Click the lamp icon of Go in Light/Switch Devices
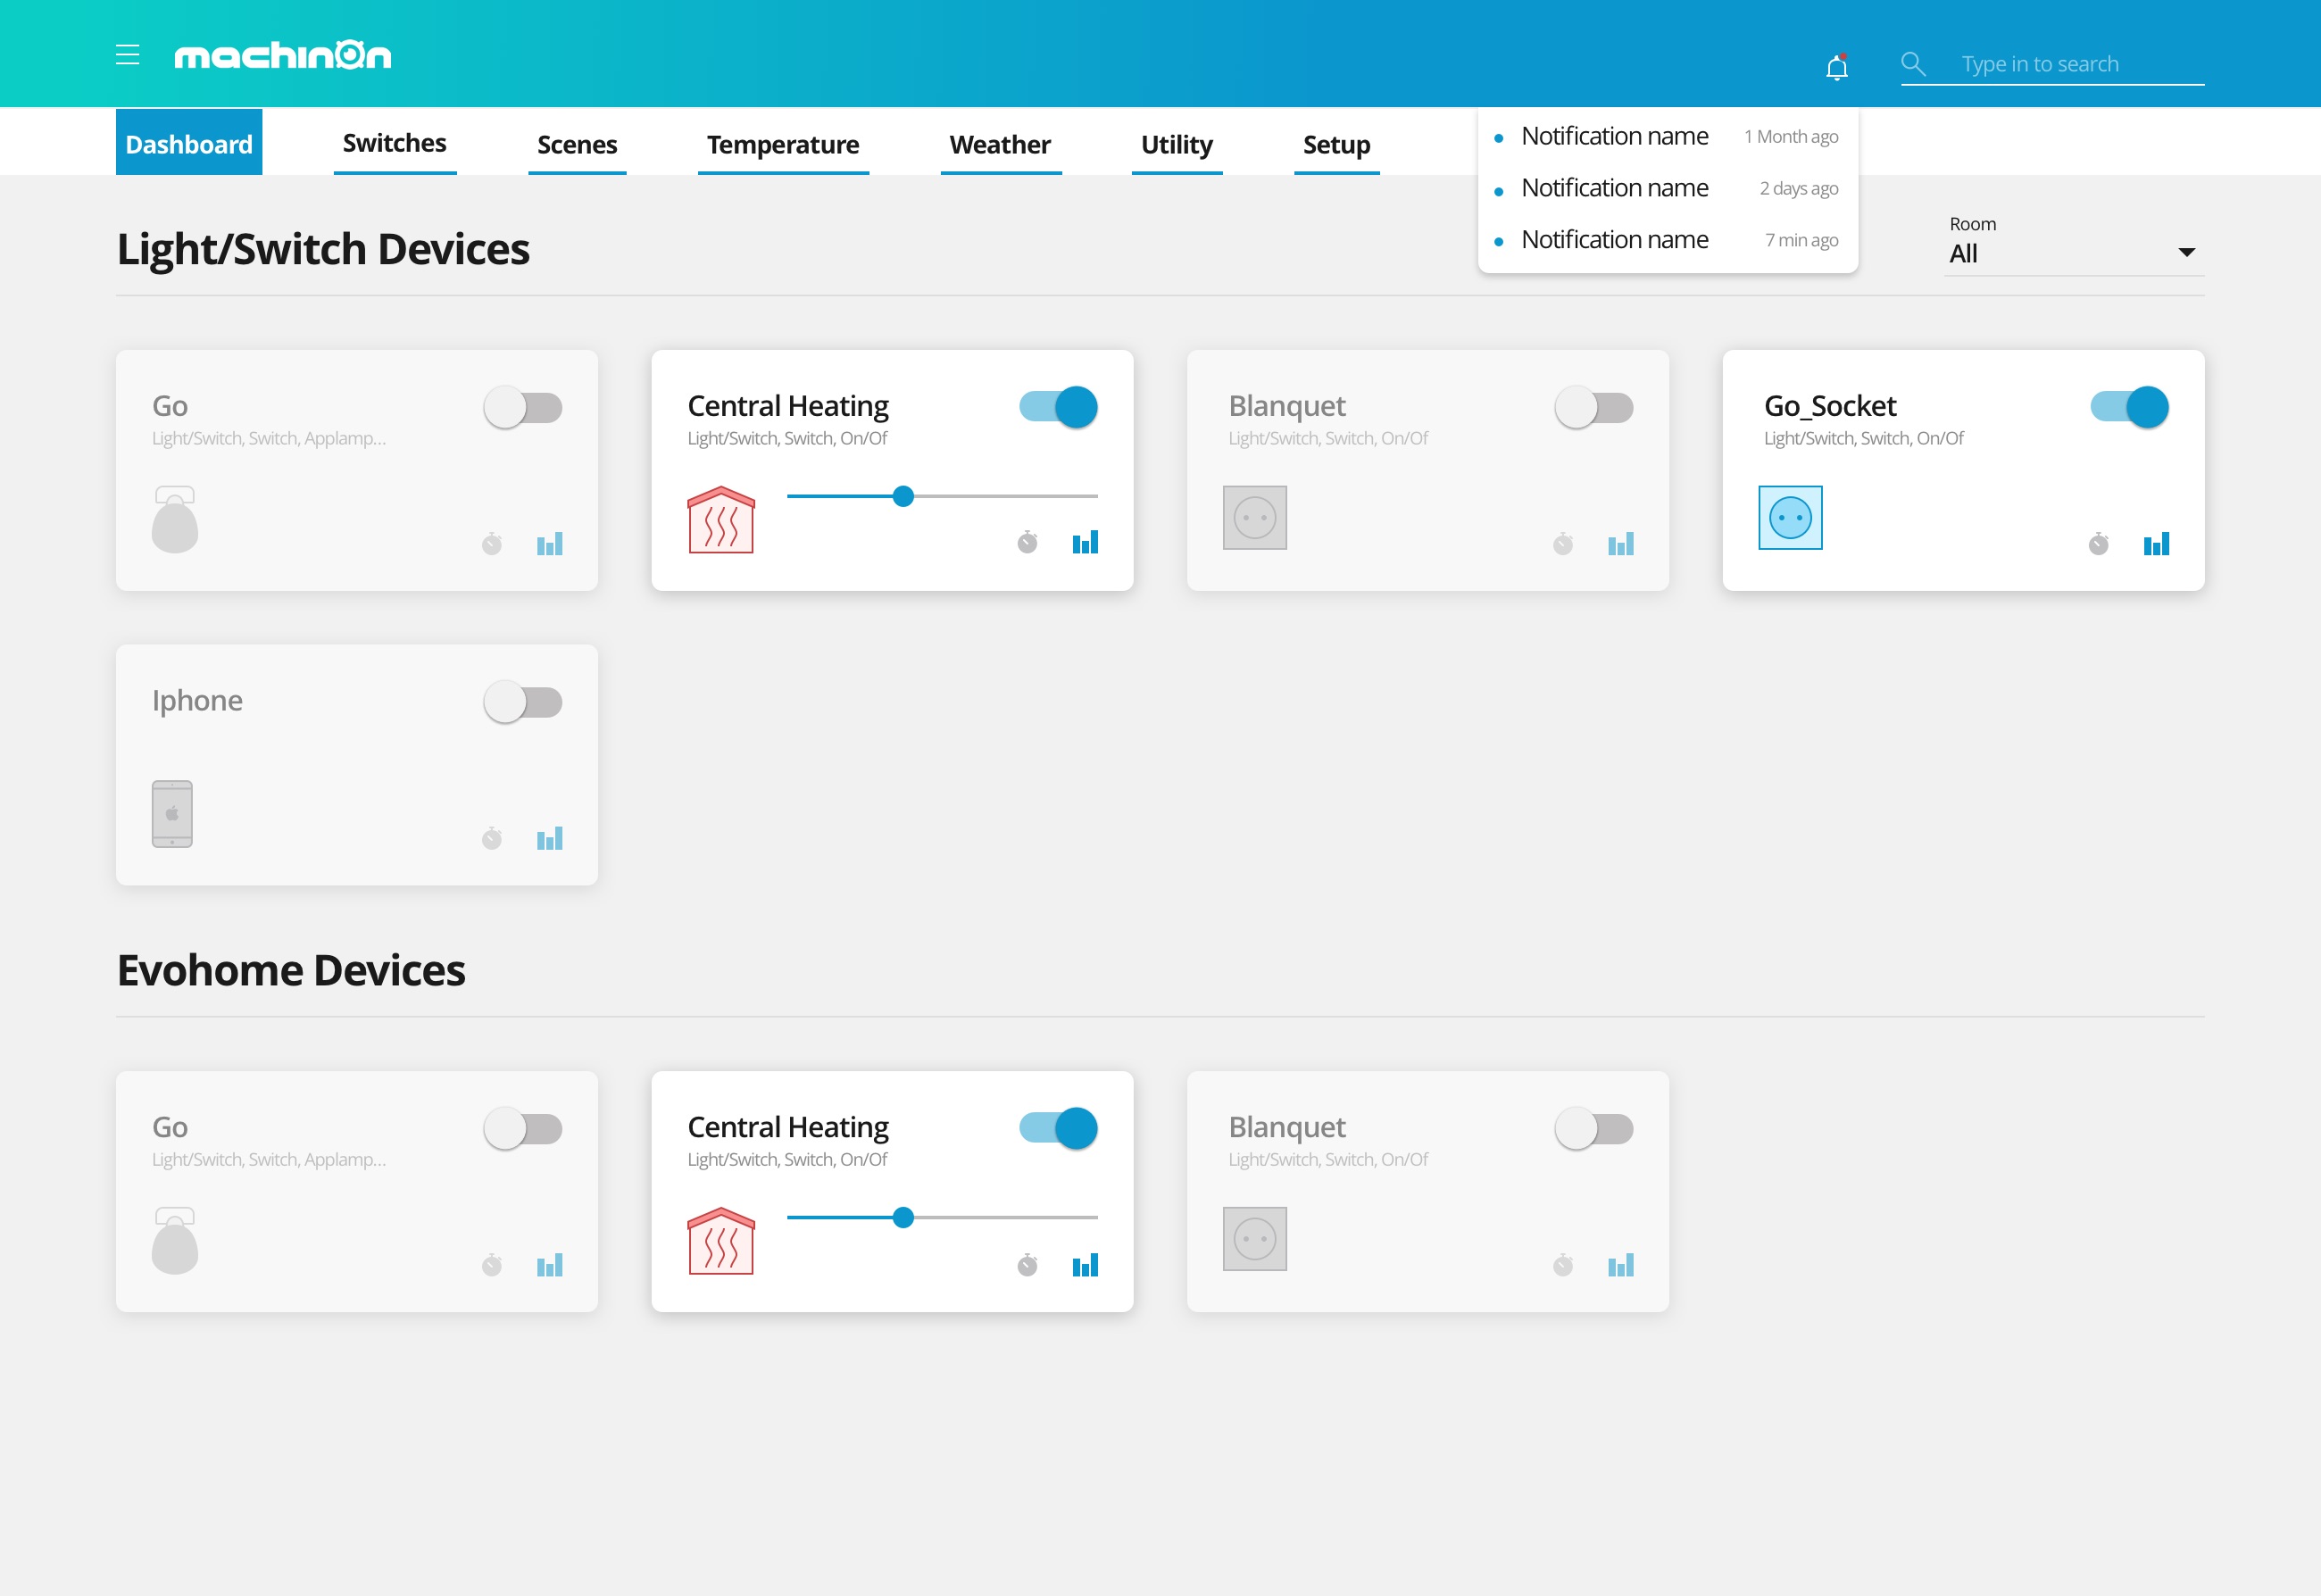Screen dimensions: 2321x1596 175,519
